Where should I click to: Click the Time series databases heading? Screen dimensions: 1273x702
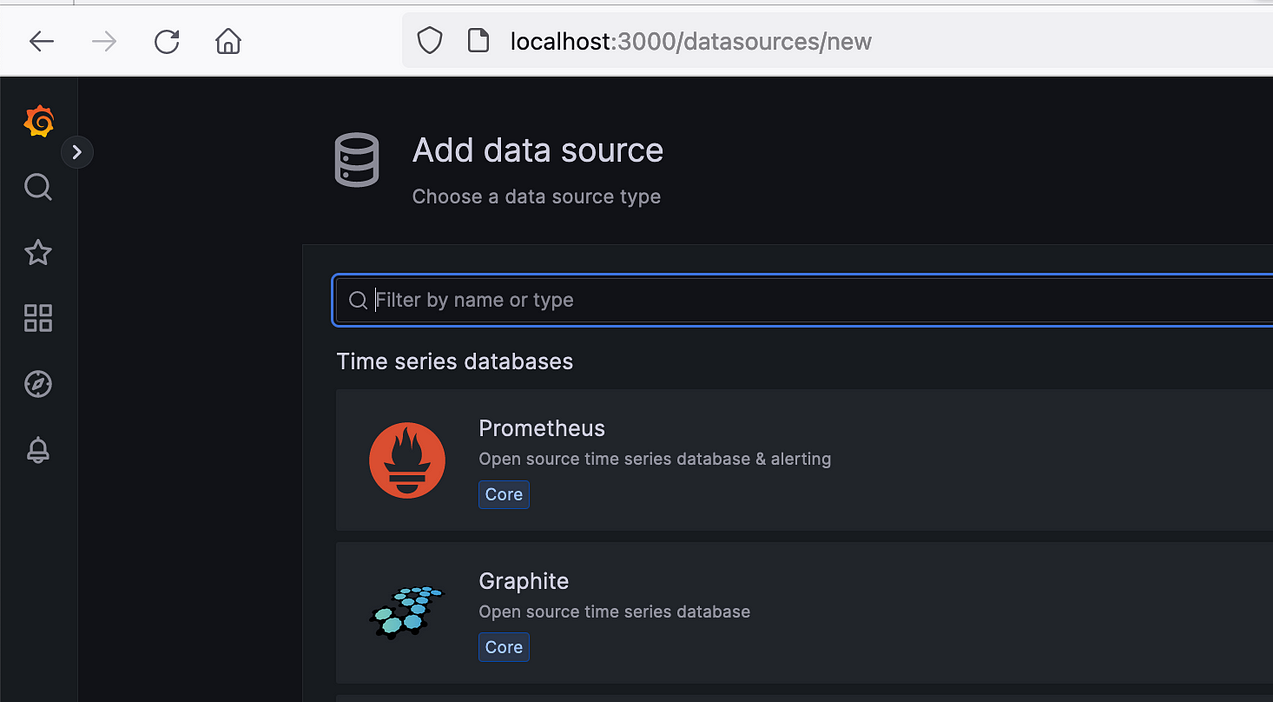(x=455, y=361)
